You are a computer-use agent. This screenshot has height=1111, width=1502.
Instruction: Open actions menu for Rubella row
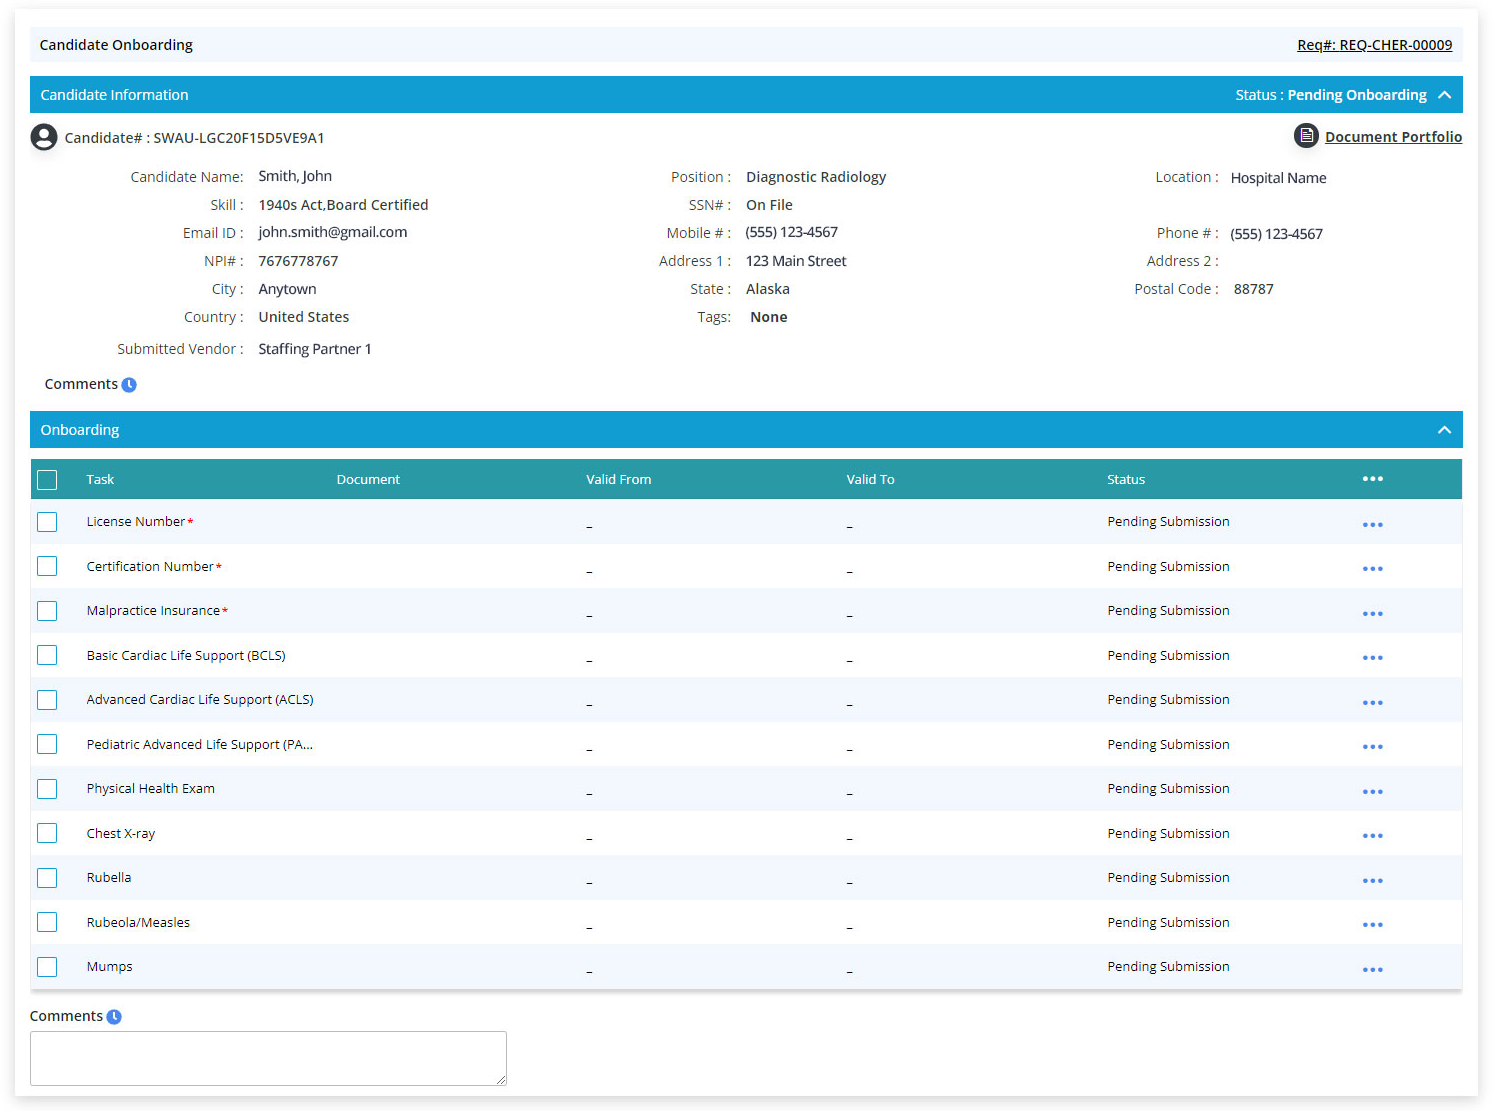pos(1372,881)
